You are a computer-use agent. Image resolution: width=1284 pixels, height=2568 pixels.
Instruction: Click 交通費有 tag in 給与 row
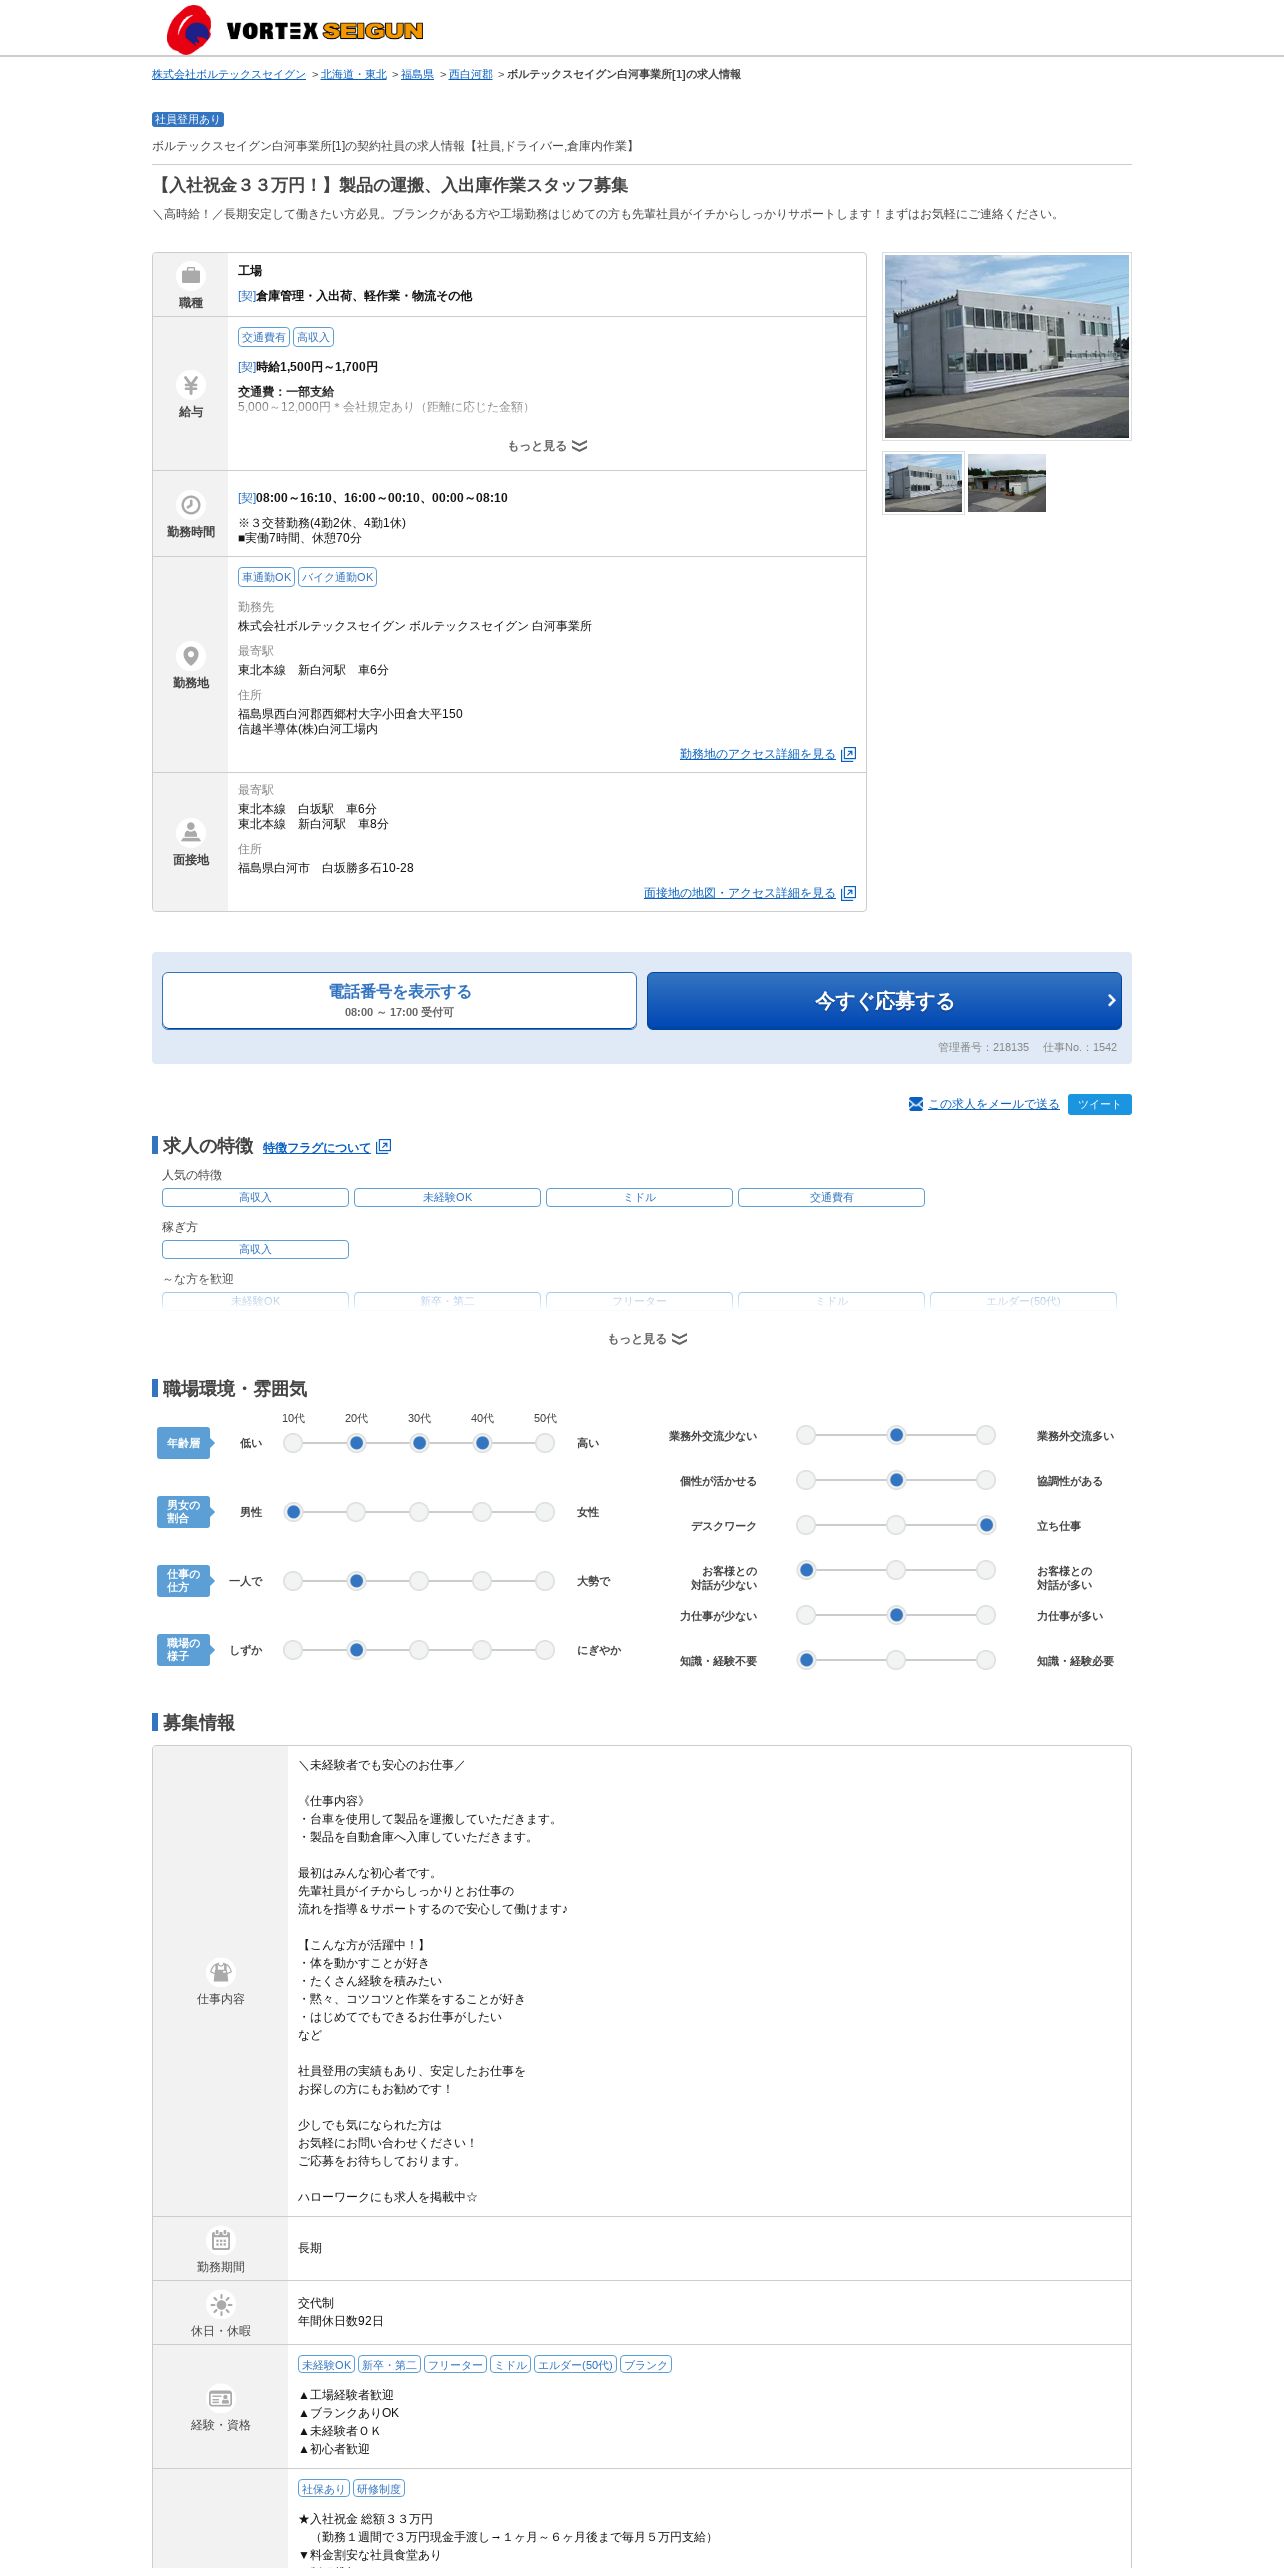click(263, 337)
